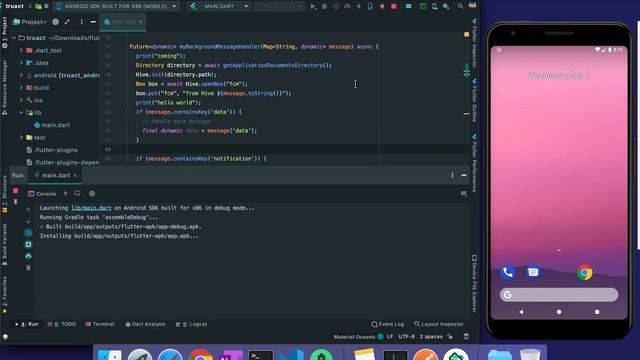Open Run panel options three-dot menu
The image size is (640, 360).
click(452, 175)
